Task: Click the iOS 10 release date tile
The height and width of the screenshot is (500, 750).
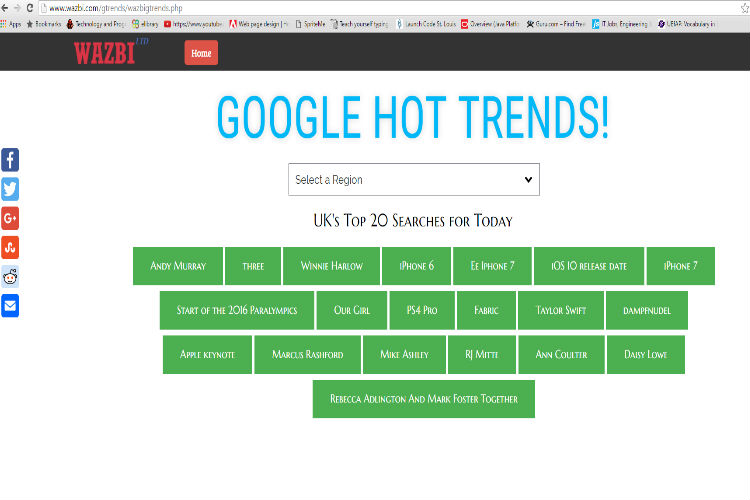Action: 589,266
